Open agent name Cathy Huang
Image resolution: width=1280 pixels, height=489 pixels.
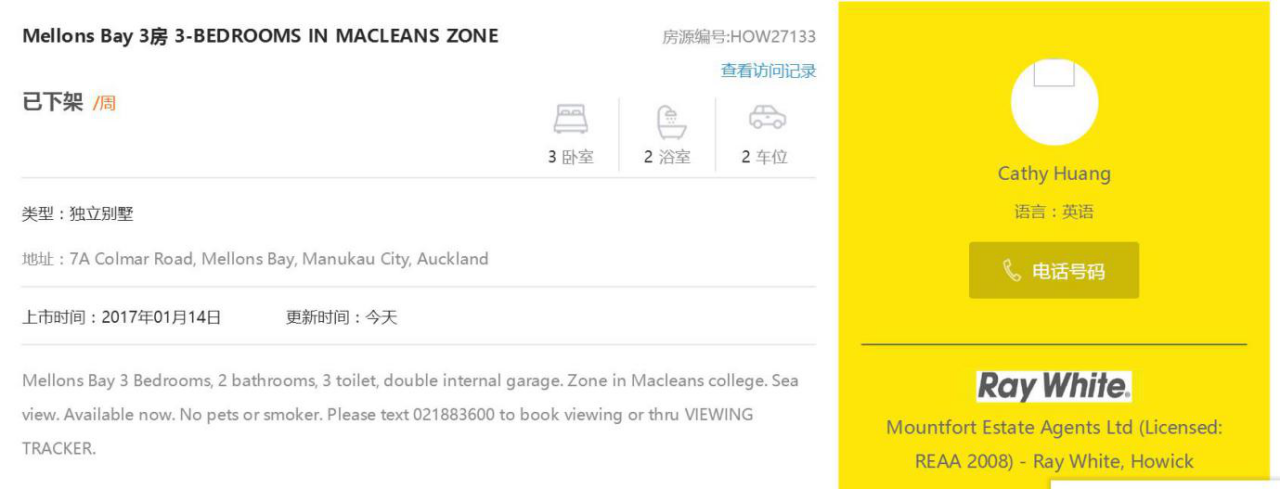coord(1054,174)
